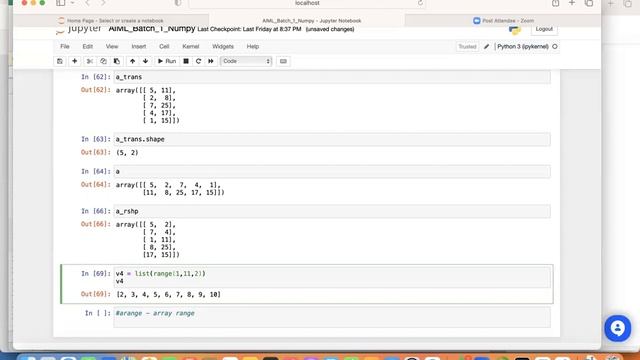Open the Widgets menu
The image size is (640, 360).
pos(223,47)
